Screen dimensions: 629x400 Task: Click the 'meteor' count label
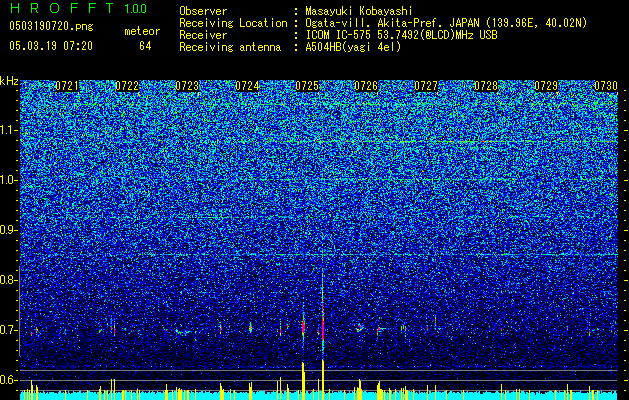tap(142, 31)
